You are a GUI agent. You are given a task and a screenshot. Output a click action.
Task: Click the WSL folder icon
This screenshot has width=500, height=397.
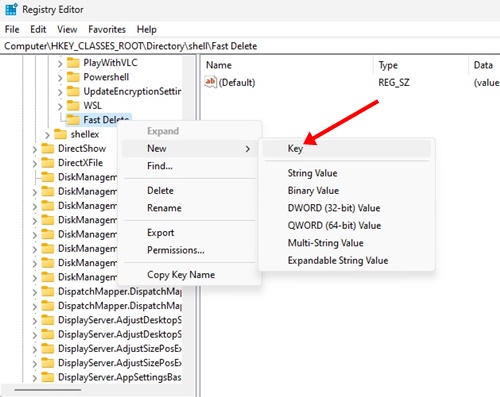tap(73, 106)
